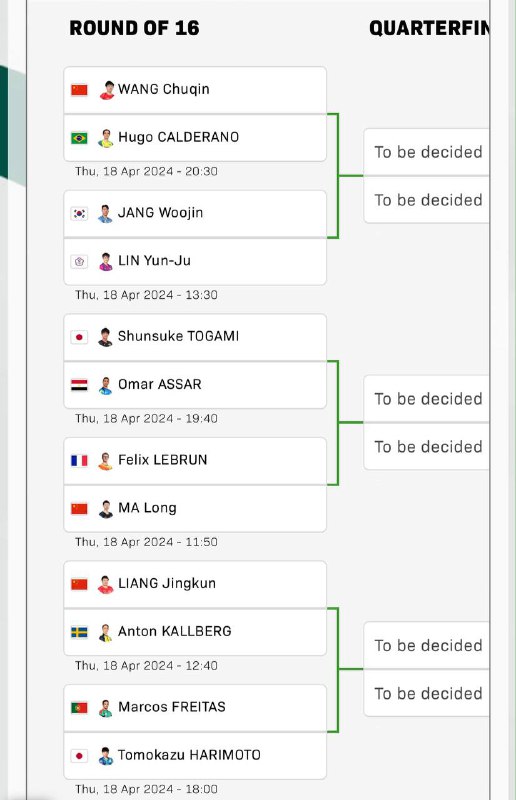Select Felix LEBRUN name in bracket
This screenshot has height=800, width=516.
point(163,460)
